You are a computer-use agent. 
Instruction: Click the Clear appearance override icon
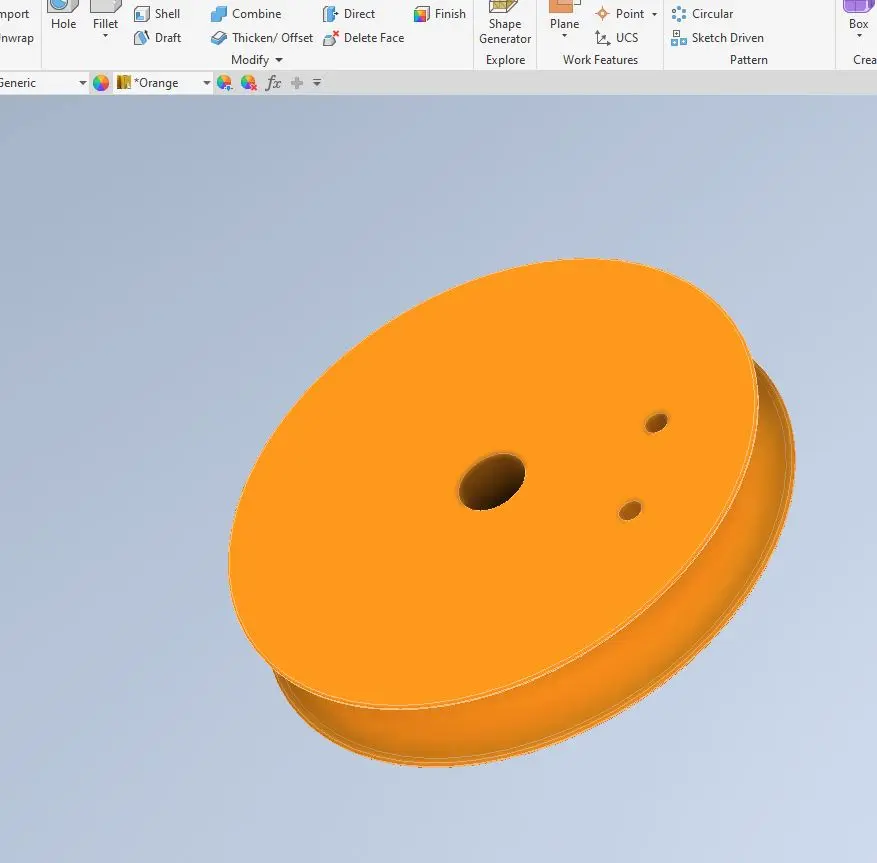(x=249, y=83)
